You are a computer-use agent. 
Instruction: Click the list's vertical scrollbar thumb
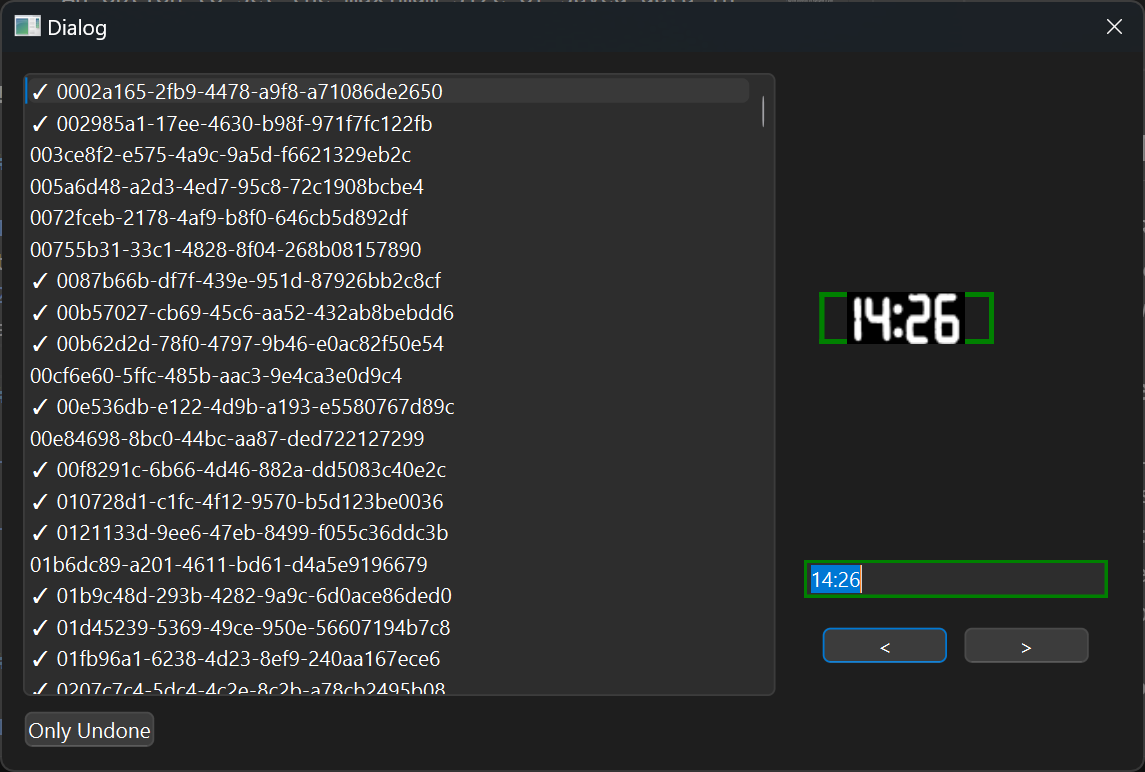(763, 112)
